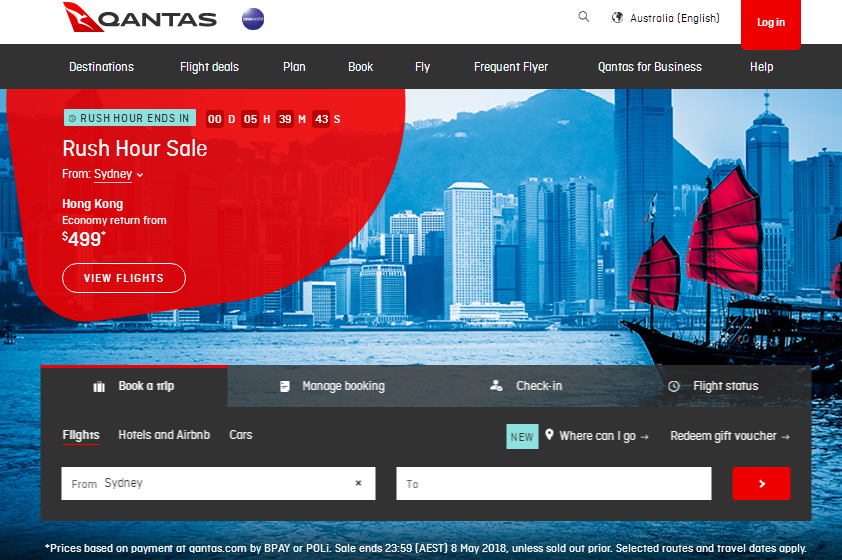Click the prices disclaimer footnote text
Image resolution: width=842 pixels, height=560 pixels.
coord(426,548)
